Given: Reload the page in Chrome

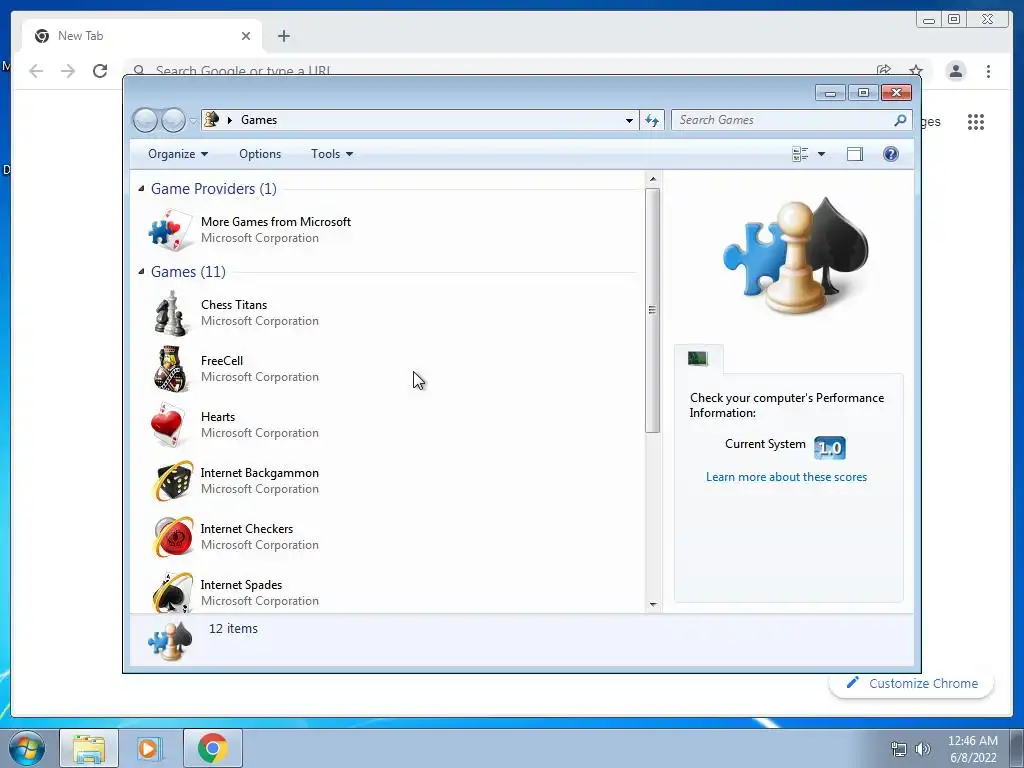Looking at the screenshot, I should coord(100,71).
